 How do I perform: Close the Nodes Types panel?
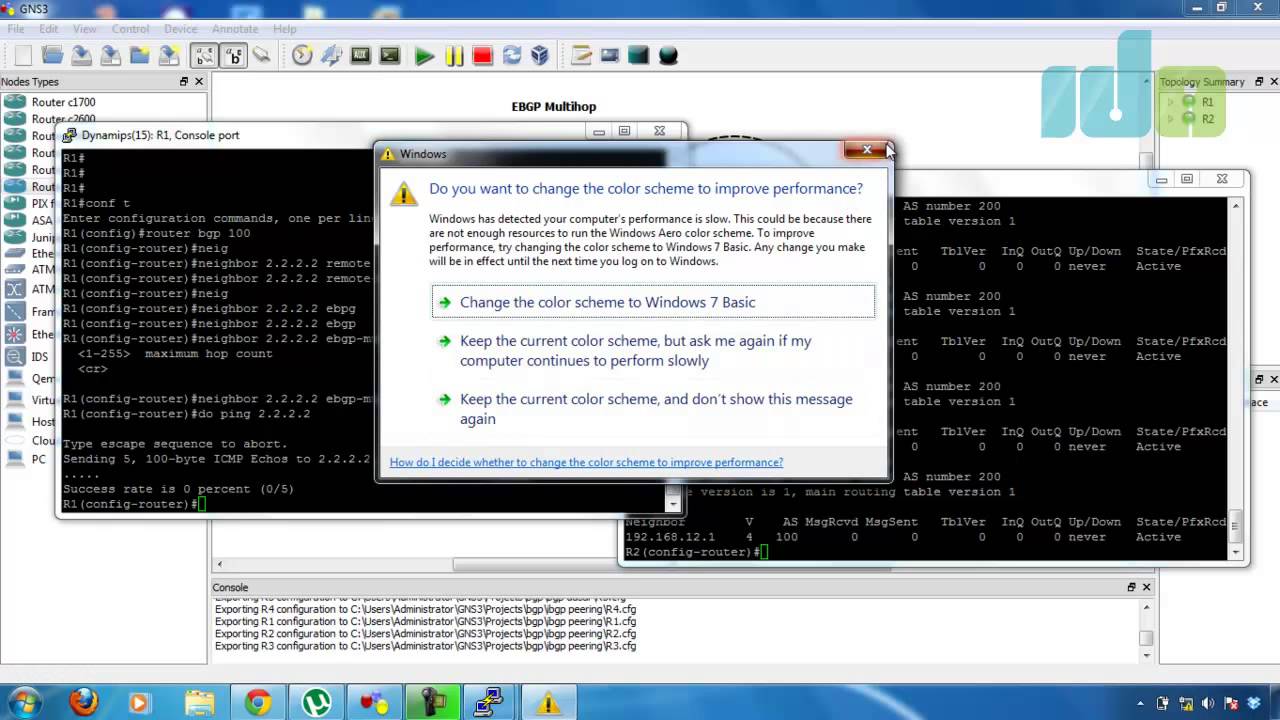[198, 81]
